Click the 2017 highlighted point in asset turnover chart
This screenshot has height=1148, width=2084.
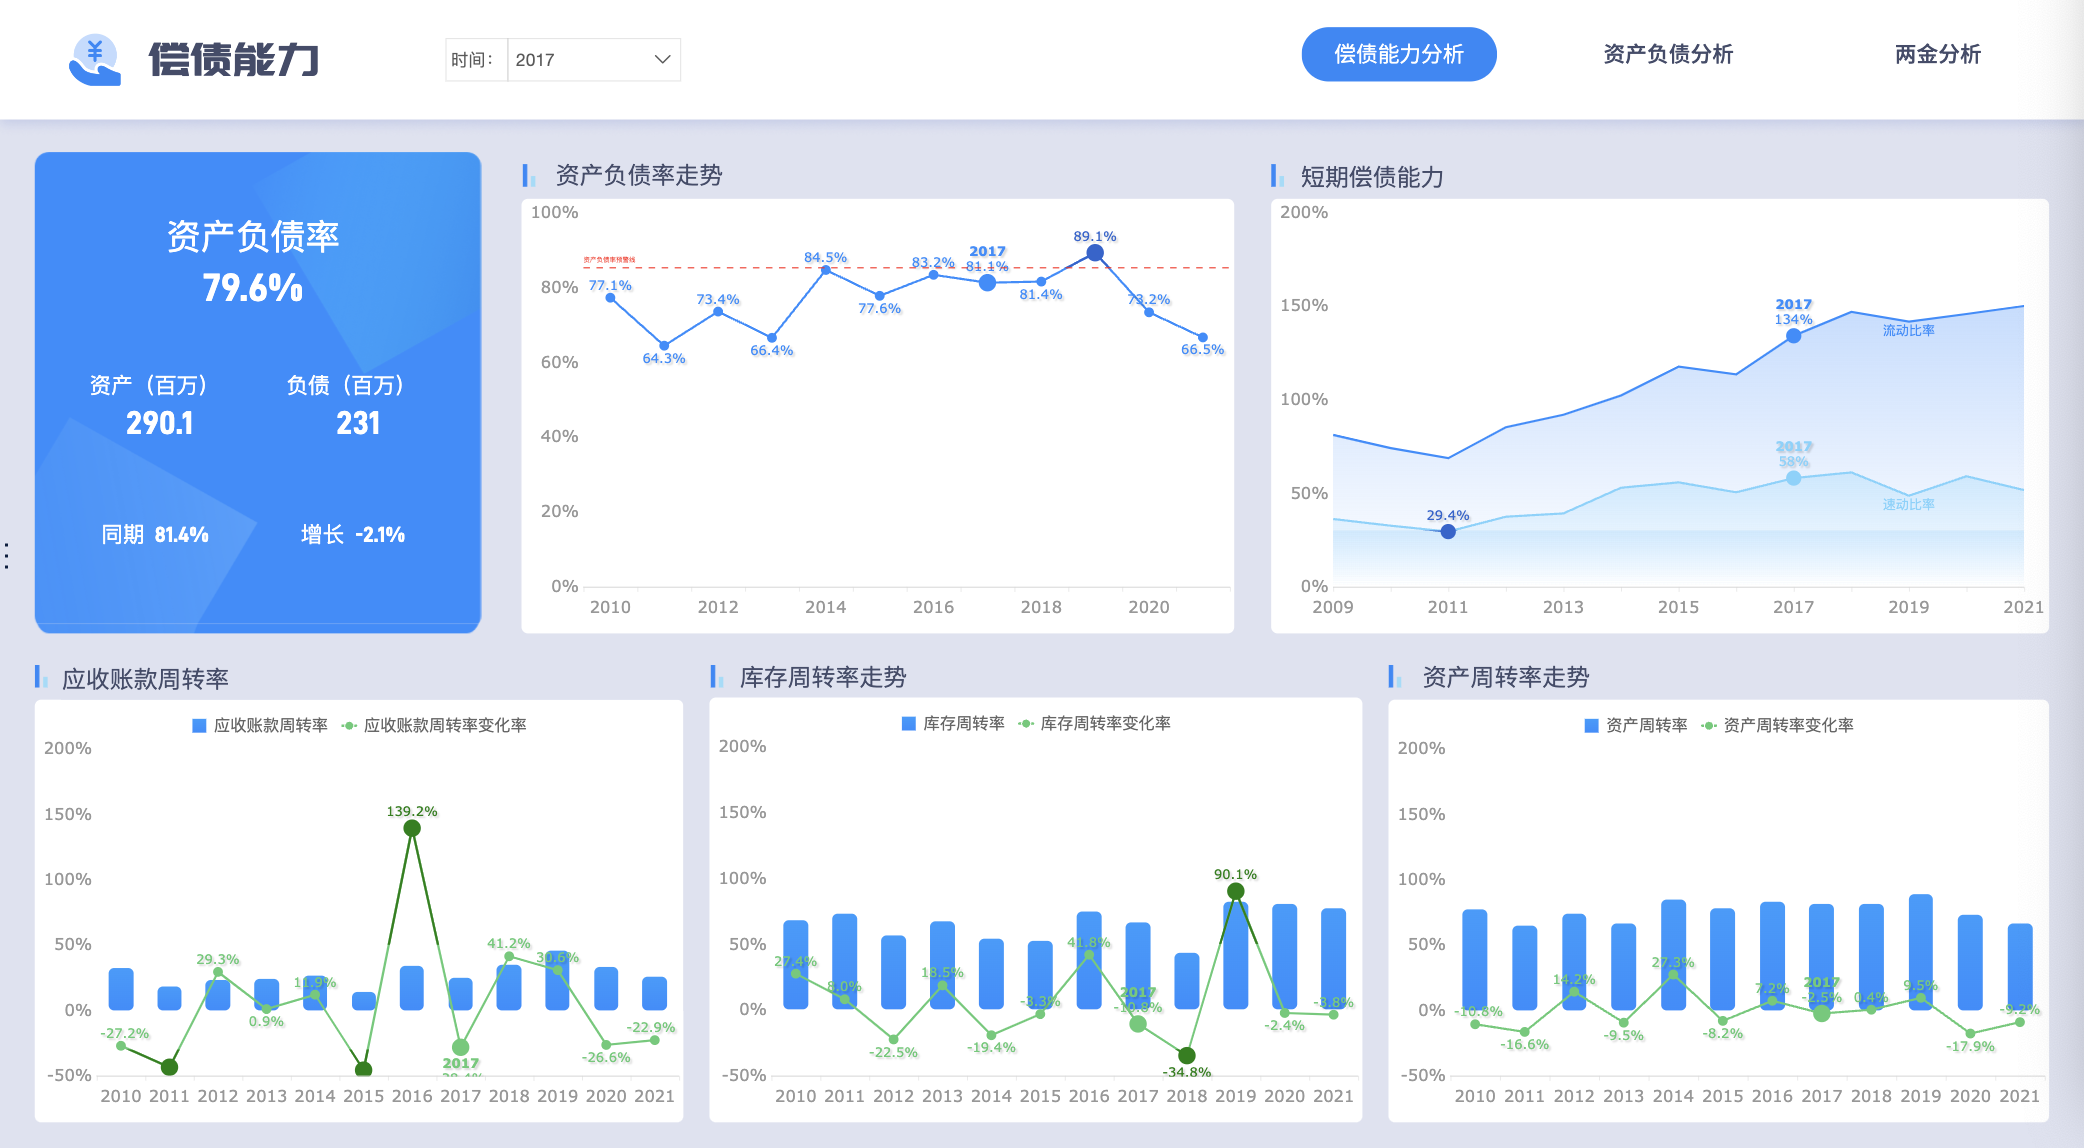pos(1822,1013)
